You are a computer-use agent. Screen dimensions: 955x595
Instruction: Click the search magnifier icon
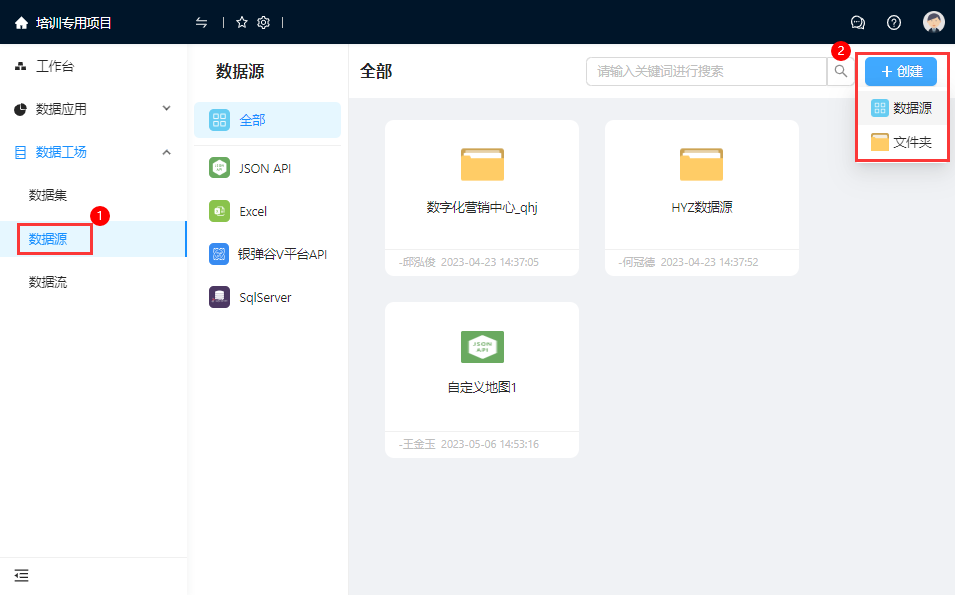pyautogui.click(x=841, y=71)
